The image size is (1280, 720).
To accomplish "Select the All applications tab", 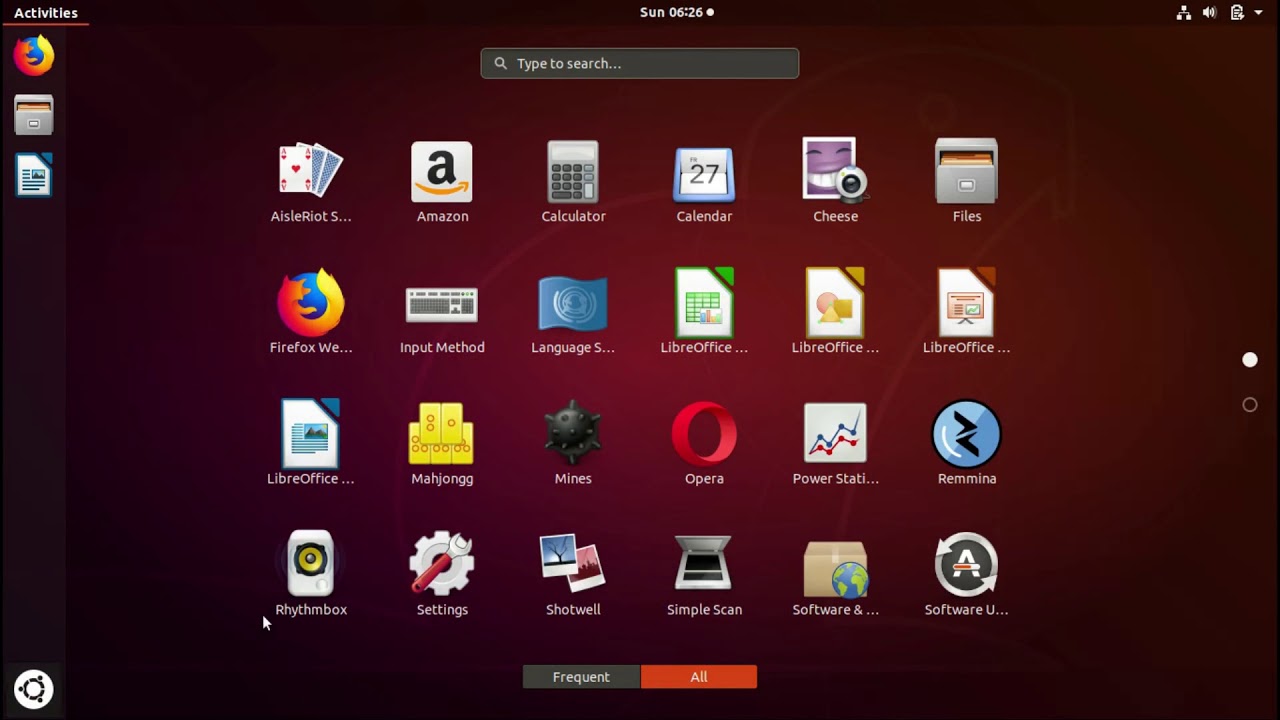I will point(698,677).
